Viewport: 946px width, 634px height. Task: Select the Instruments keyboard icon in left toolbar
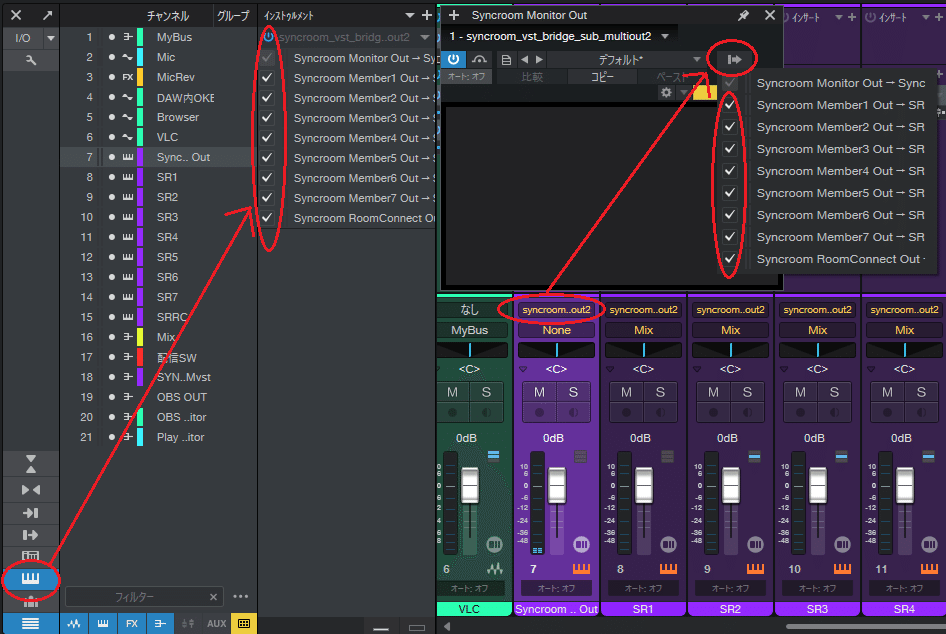tap(32, 580)
